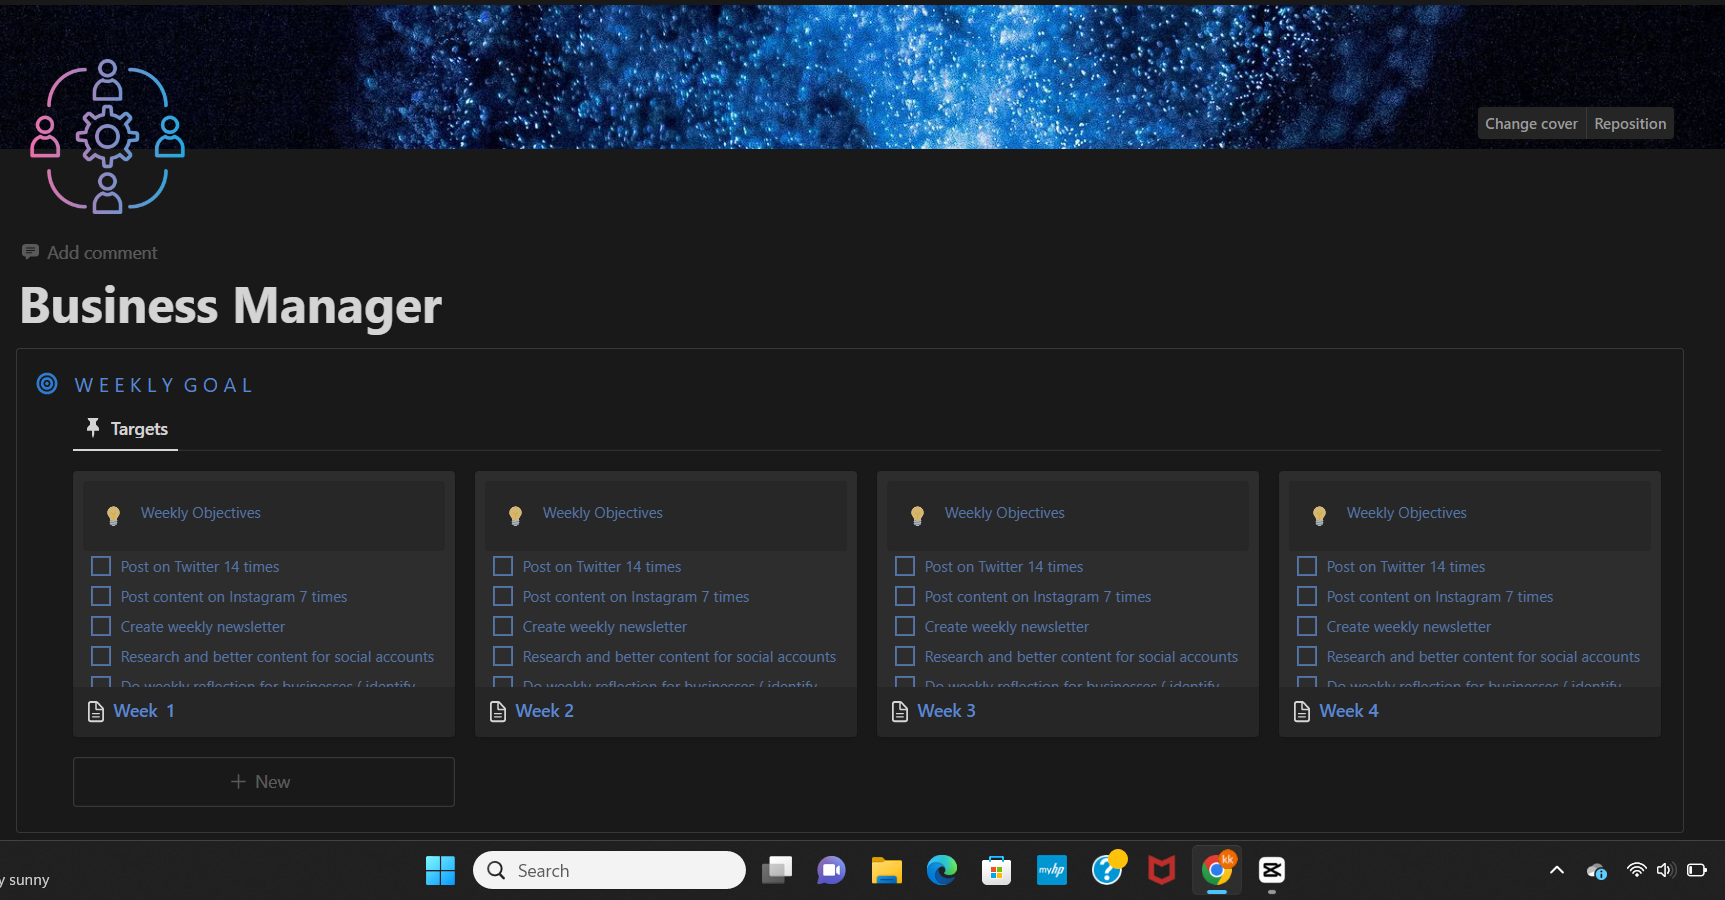
Task: Click Add comment above the page title
Action: tap(90, 253)
